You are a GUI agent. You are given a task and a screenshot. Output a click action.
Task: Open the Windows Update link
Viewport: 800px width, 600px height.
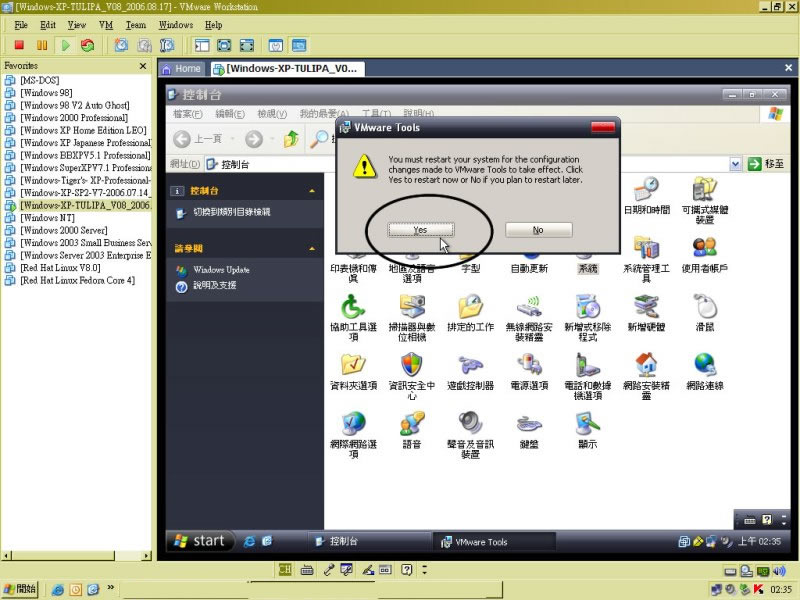[221, 270]
